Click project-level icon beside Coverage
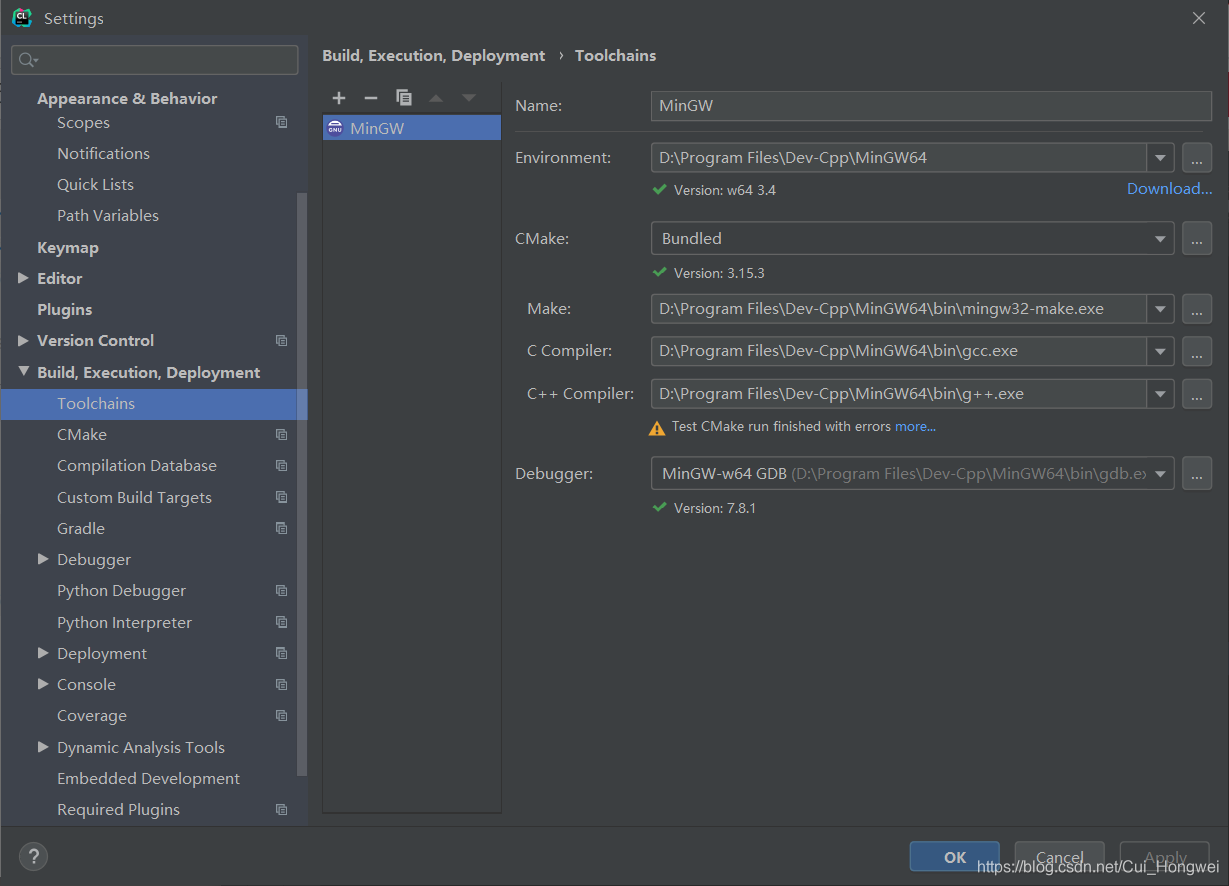 (281, 716)
